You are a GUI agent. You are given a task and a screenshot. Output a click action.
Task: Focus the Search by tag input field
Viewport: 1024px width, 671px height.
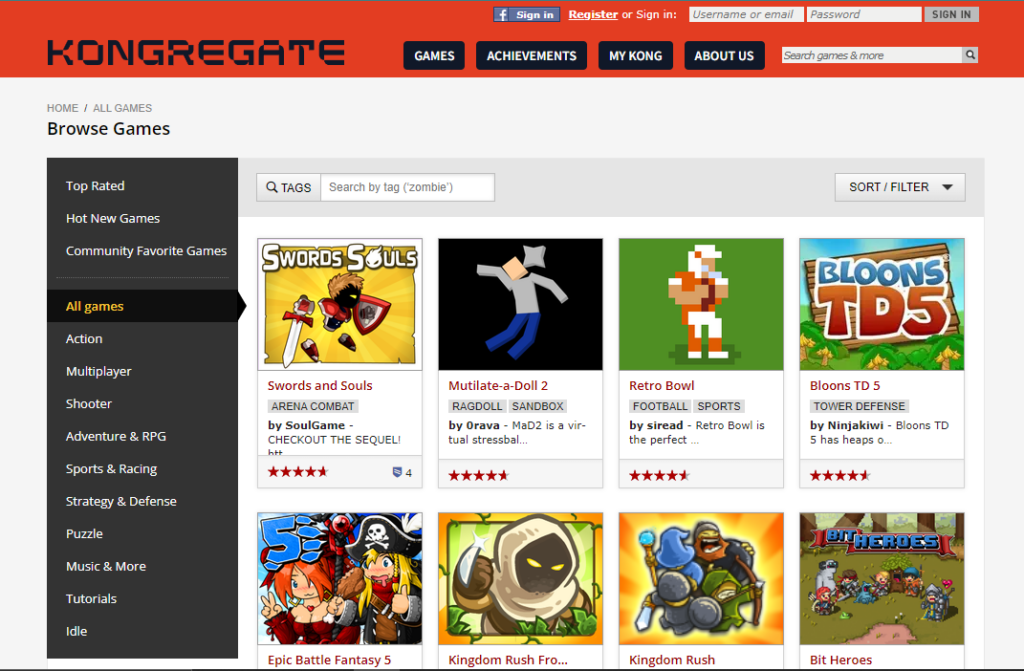407,187
